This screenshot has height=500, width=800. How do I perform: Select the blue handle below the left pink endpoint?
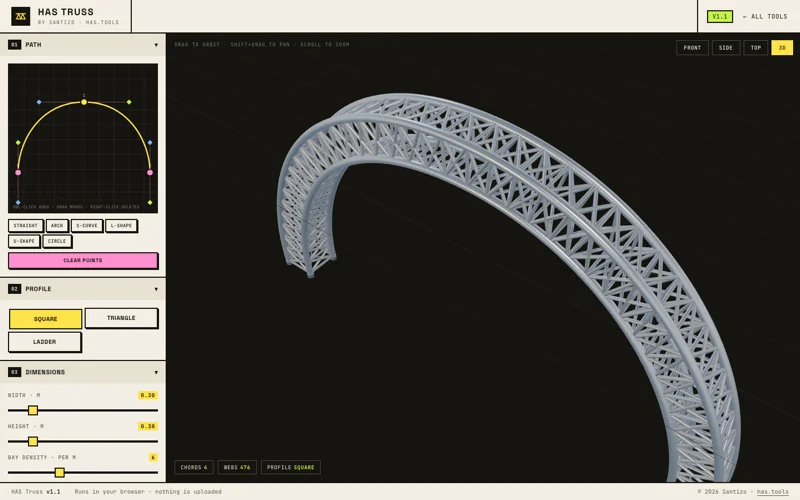[x=18, y=203]
